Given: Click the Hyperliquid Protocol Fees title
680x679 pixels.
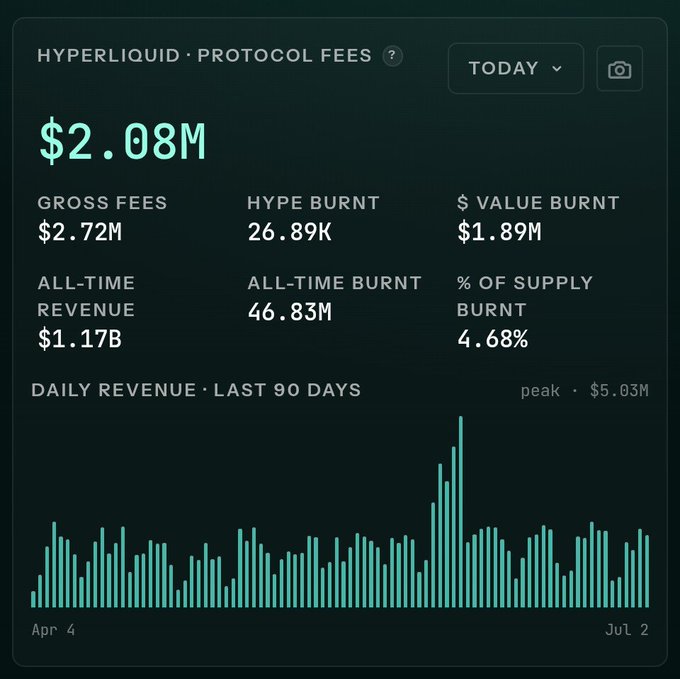Looking at the screenshot, I should coord(204,55).
